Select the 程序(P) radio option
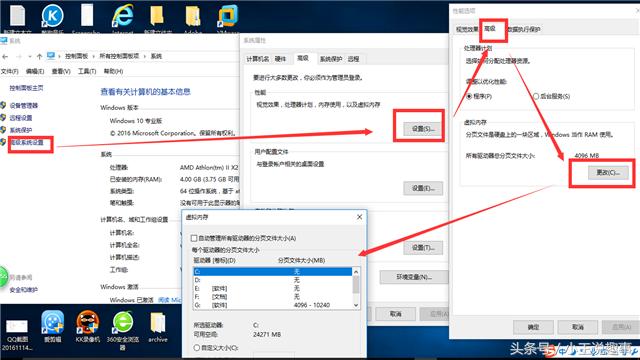Viewport: 640px width, 360px height. [469, 96]
